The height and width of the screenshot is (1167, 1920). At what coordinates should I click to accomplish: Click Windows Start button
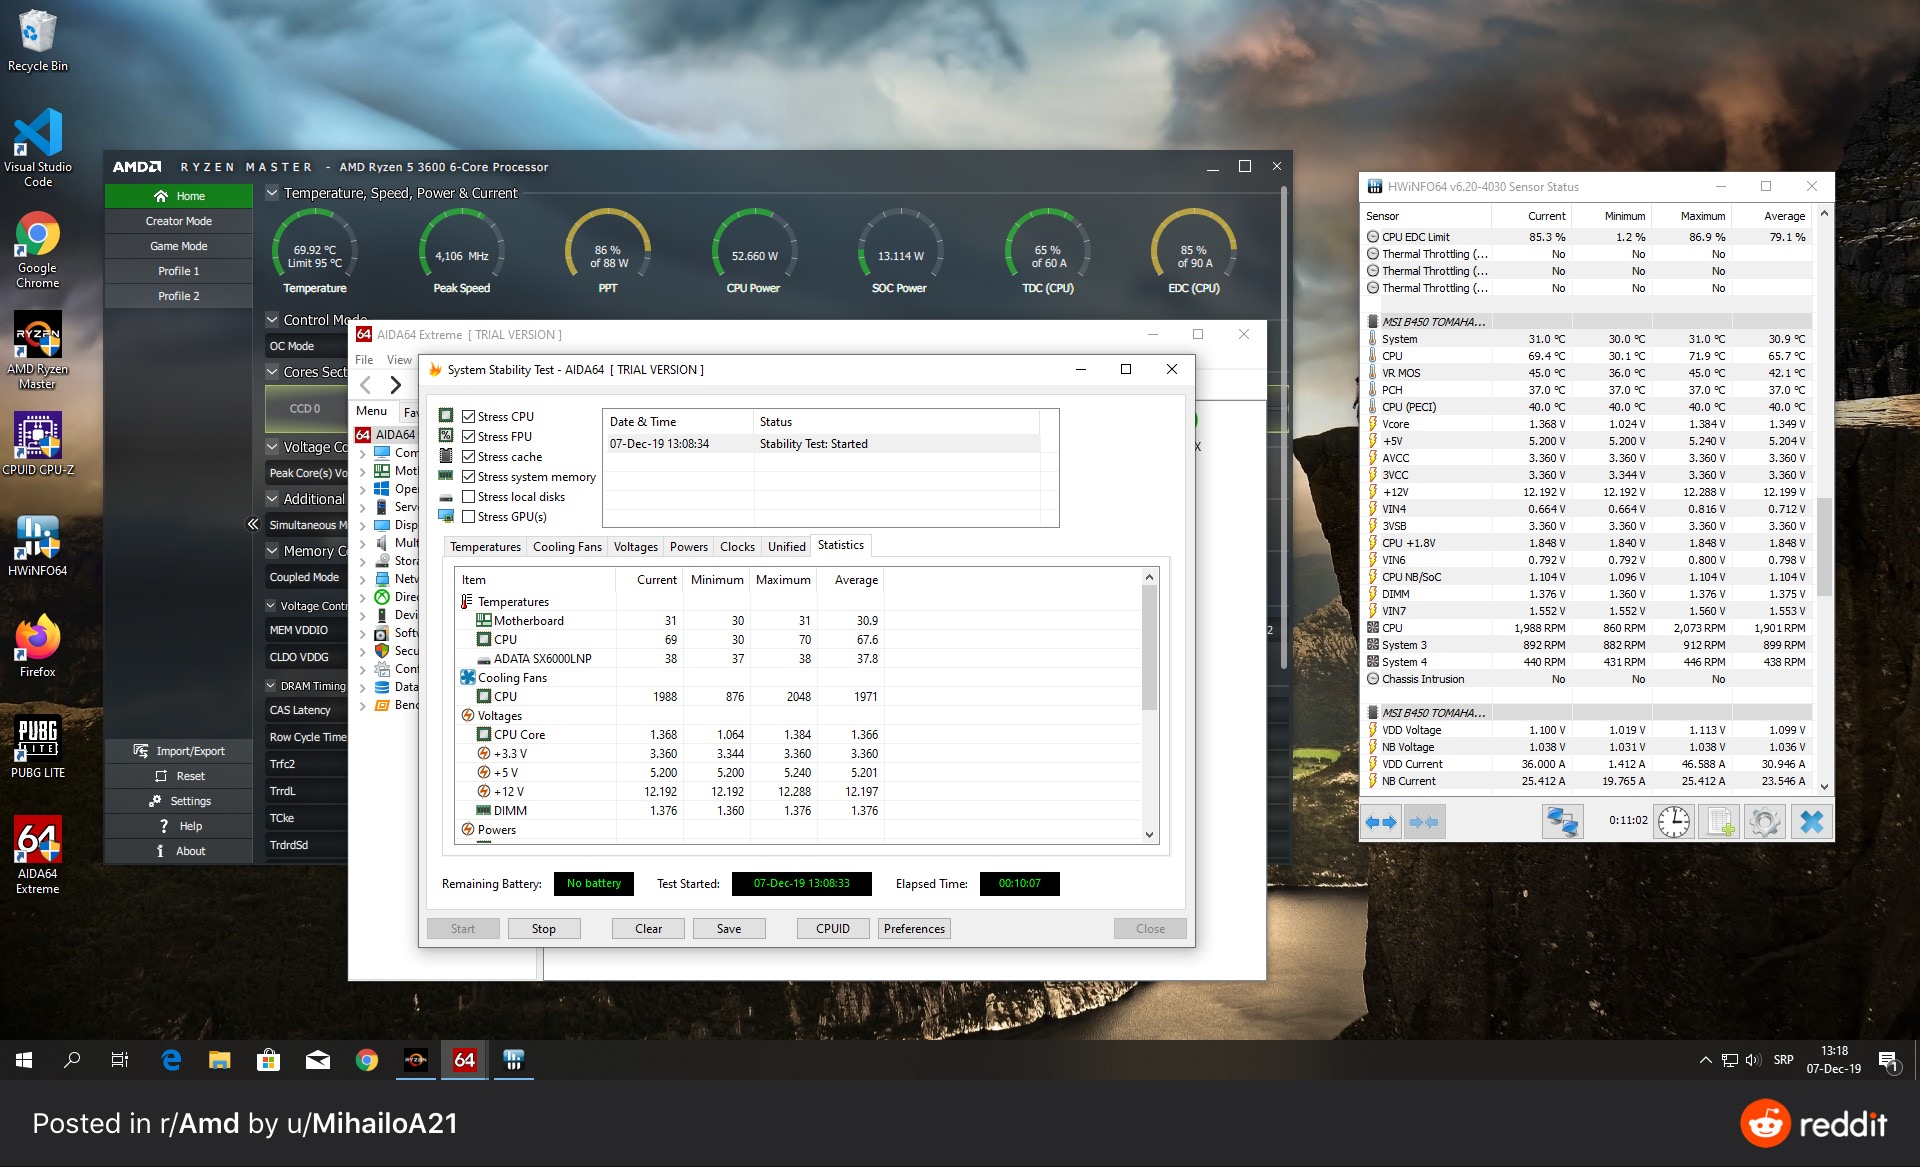(x=24, y=1060)
